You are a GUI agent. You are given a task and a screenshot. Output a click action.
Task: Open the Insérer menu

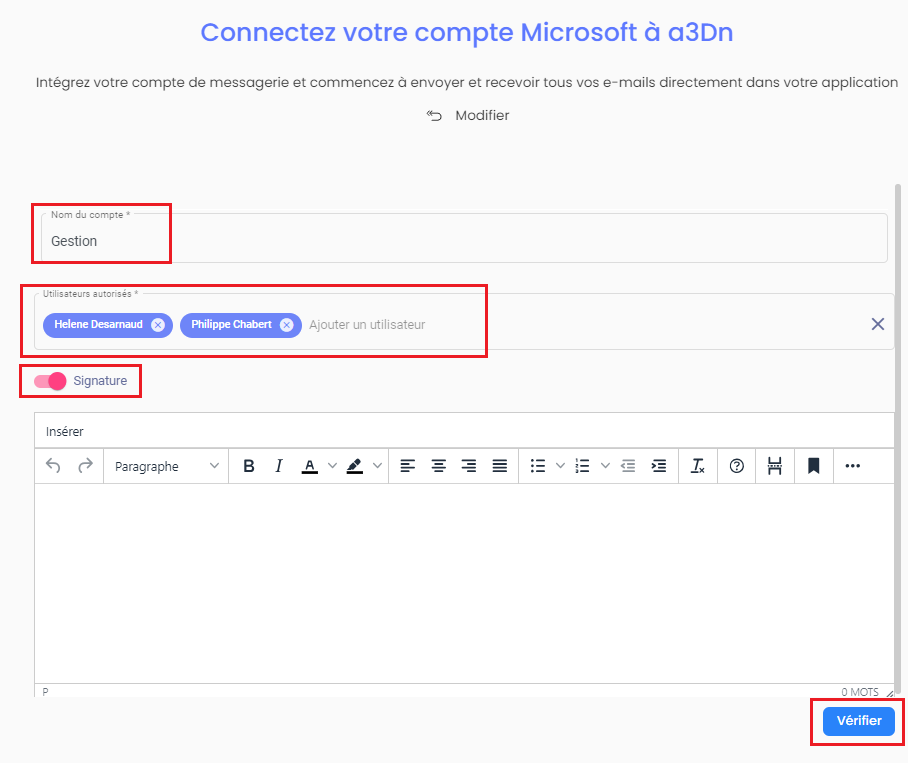click(x=65, y=432)
